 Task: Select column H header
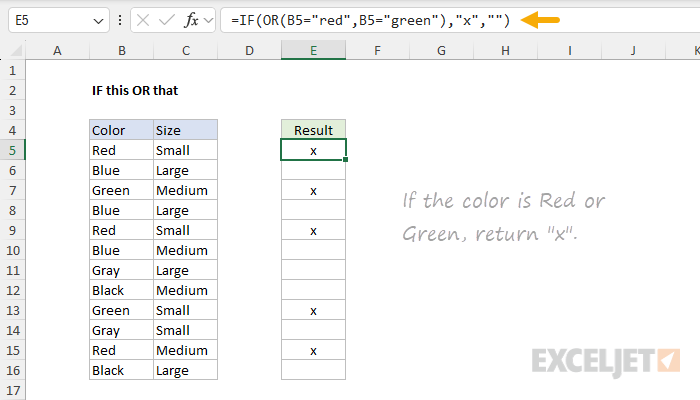[x=505, y=50]
